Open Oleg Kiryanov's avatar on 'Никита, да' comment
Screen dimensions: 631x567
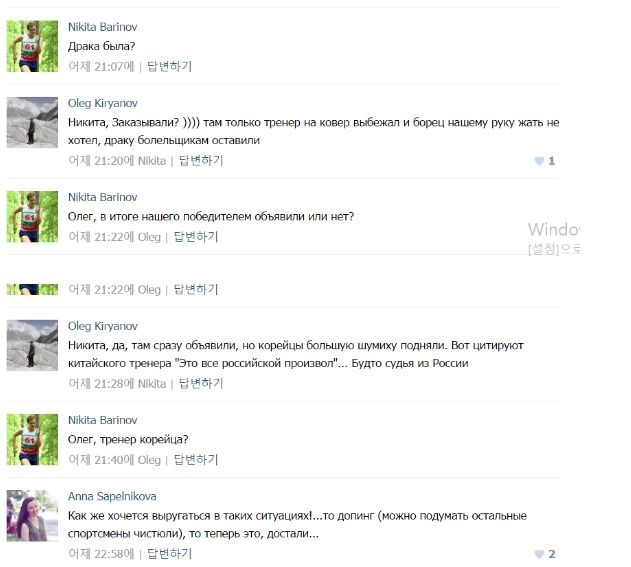tap(32, 345)
